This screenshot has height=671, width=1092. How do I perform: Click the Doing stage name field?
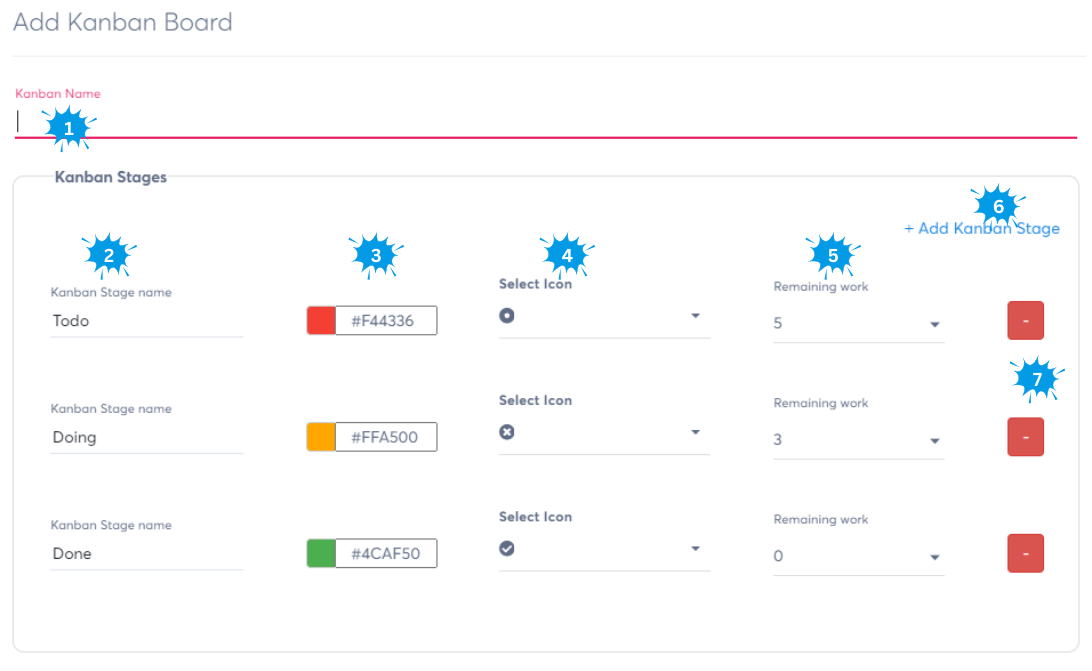[x=146, y=437]
